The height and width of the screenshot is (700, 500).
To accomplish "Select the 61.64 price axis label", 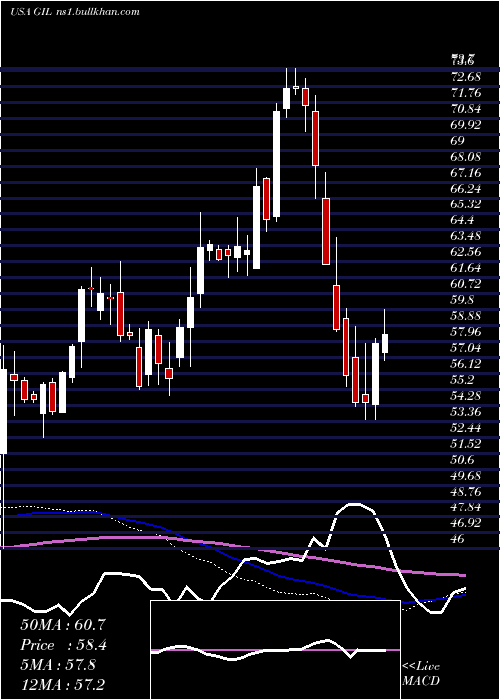I will pyautogui.click(x=466, y=268).
